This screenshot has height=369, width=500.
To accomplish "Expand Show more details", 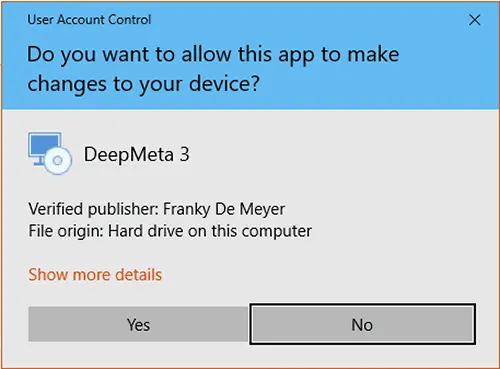I will coord(95,275).
